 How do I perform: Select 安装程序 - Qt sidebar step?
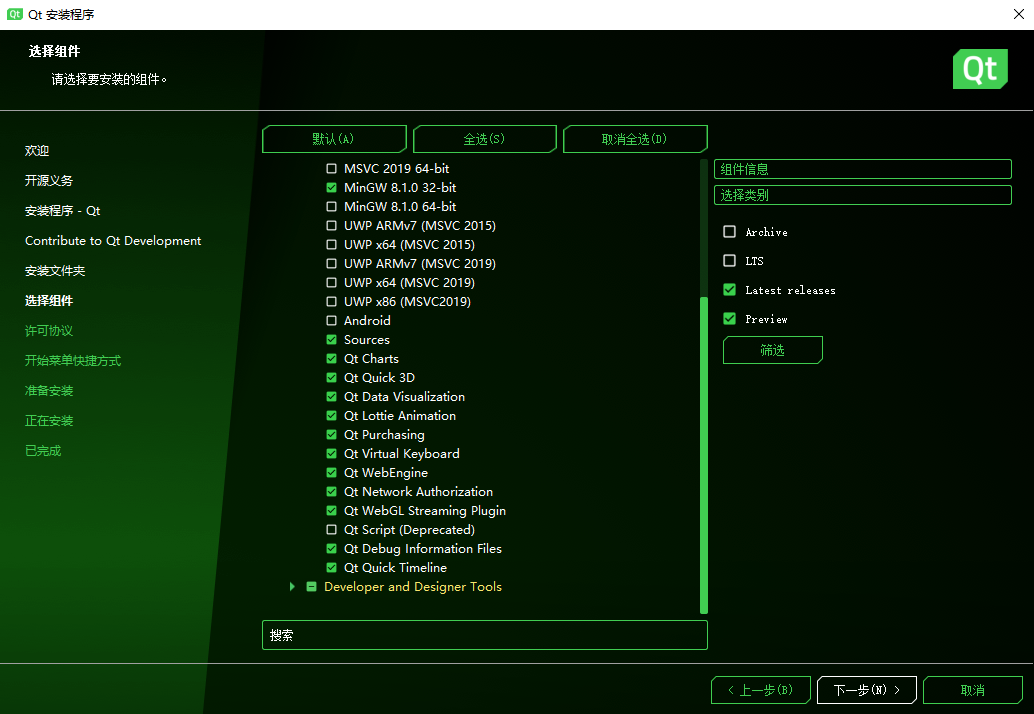point(63,211)
